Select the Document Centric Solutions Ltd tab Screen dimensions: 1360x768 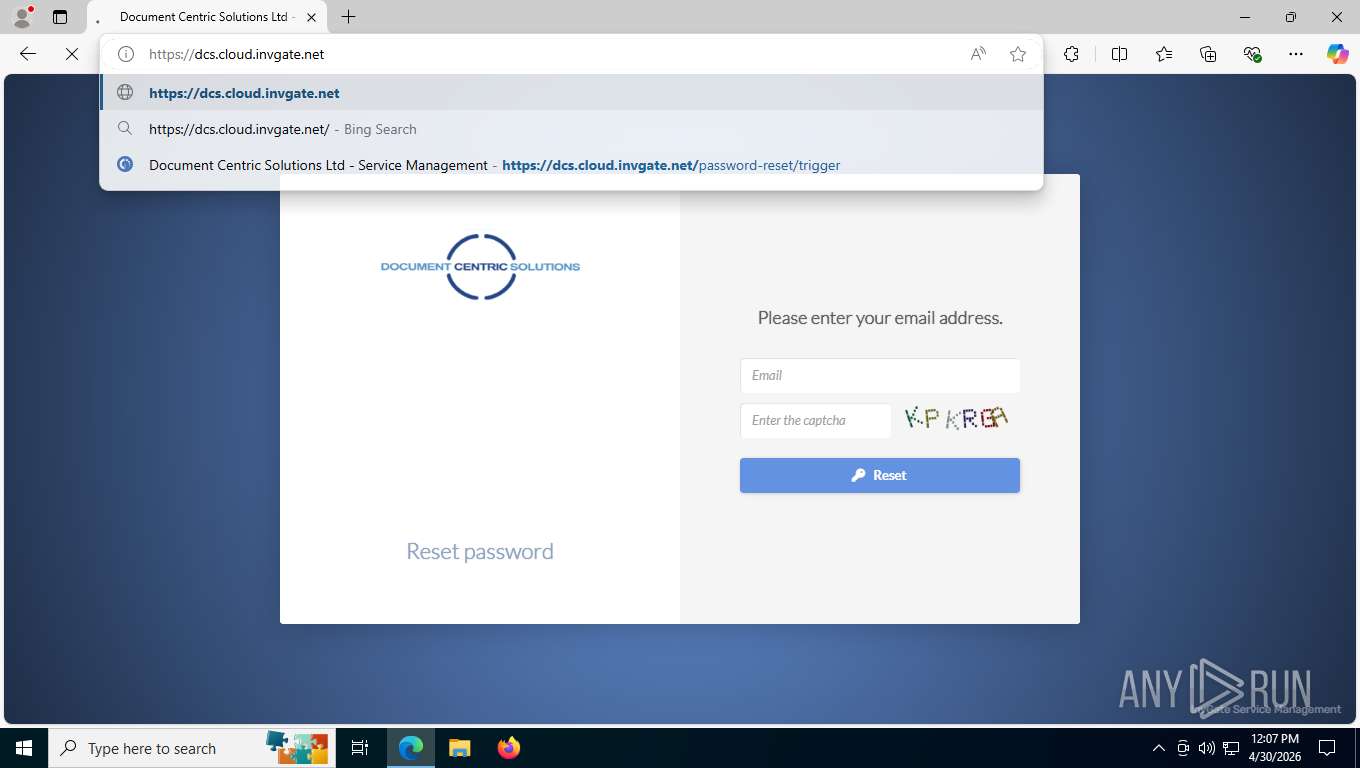click(x=207, y=17)
